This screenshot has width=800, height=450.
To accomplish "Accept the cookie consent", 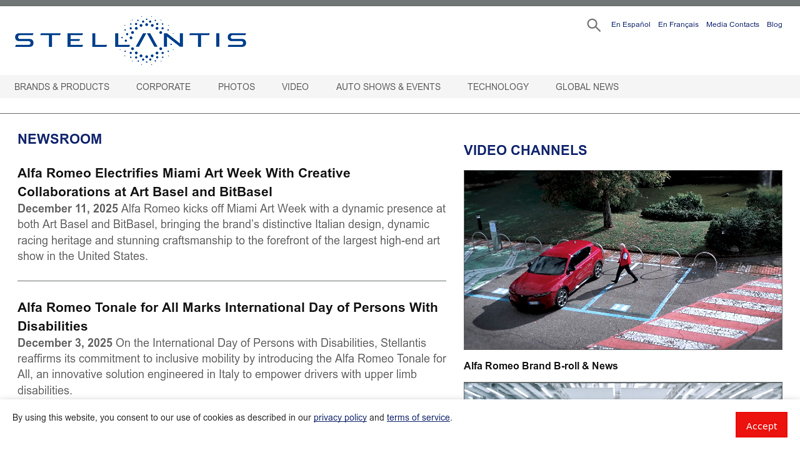I will coord(761,425).
